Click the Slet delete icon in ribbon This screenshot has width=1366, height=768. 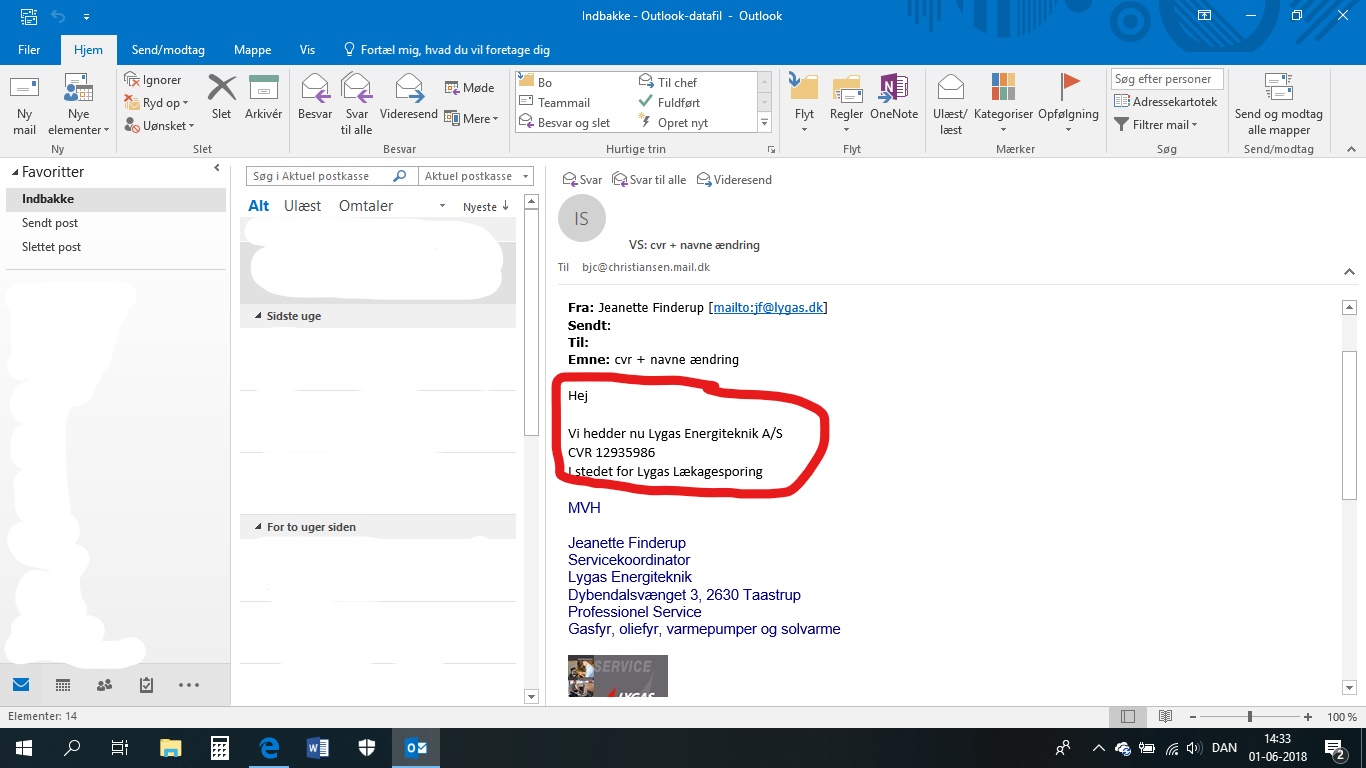[221, 91]
